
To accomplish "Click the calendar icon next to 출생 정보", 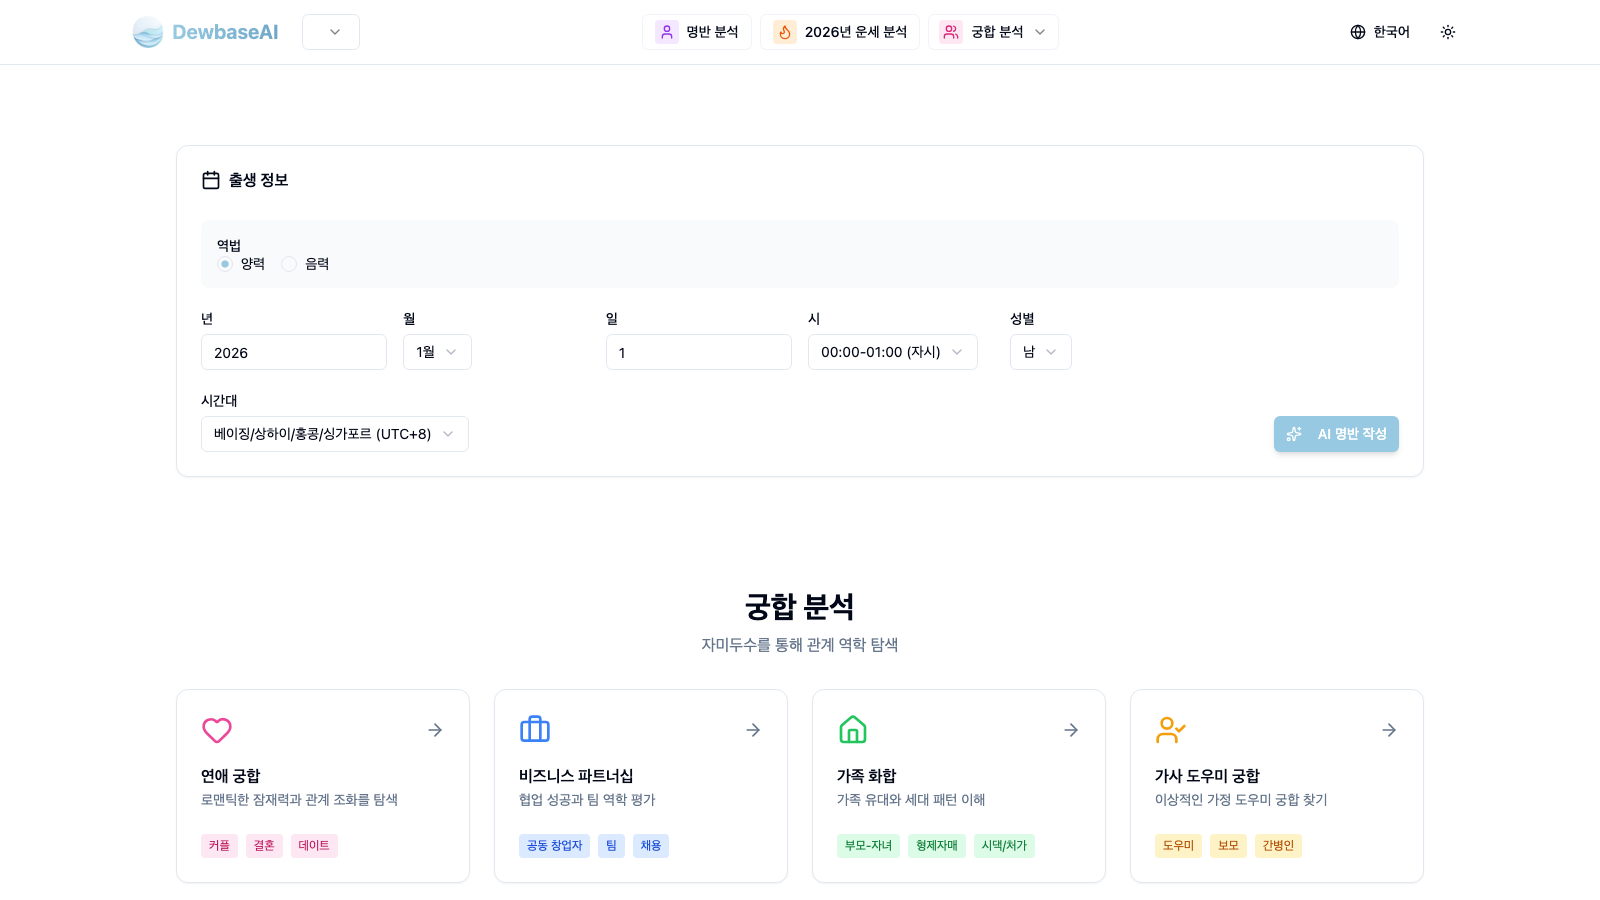I will [211, 180].
